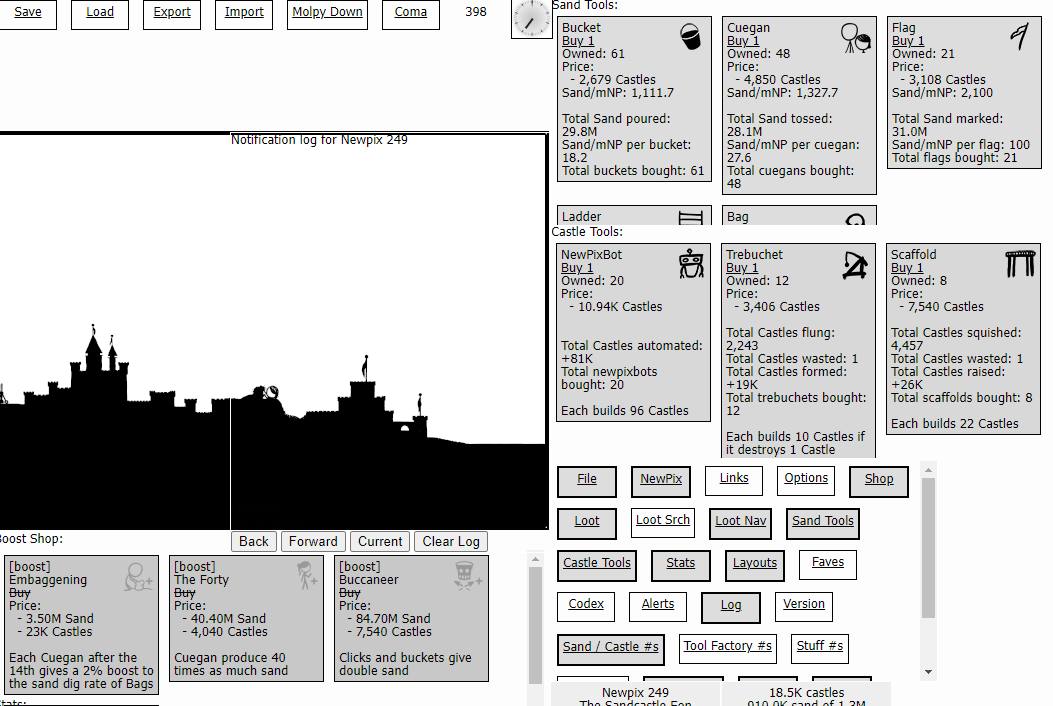This screenshot has height=706, width=1053.
Task: Click the Import button
Action: (244, 13)
